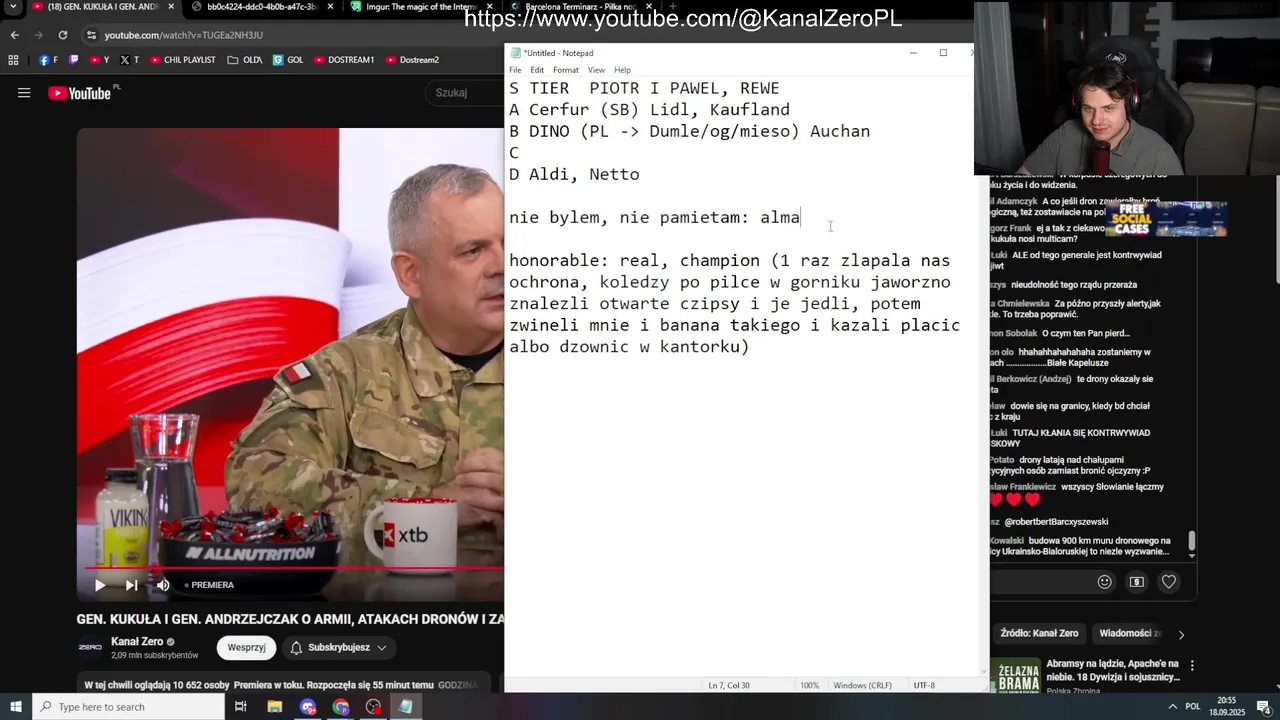1280x720 pixels.
Task: Skip to next video in player
Action: tap(131, 585)
